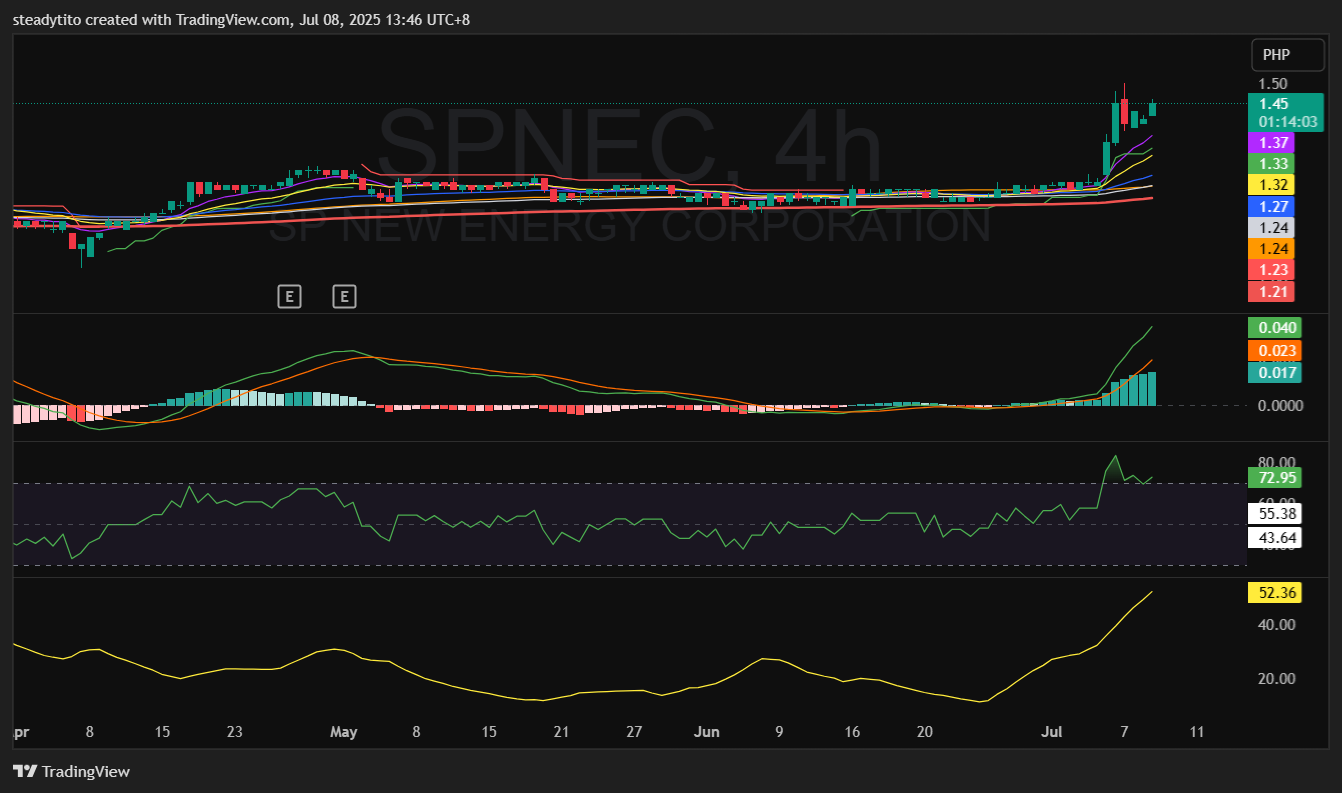Select the RSI value label 72.95
Viewport: 1342px width, 793px height.
coord(1274,478)
